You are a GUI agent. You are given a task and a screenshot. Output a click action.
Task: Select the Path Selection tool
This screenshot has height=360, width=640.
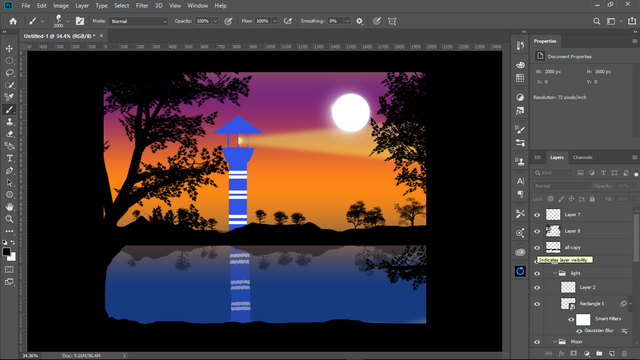(x=9, y=183)
